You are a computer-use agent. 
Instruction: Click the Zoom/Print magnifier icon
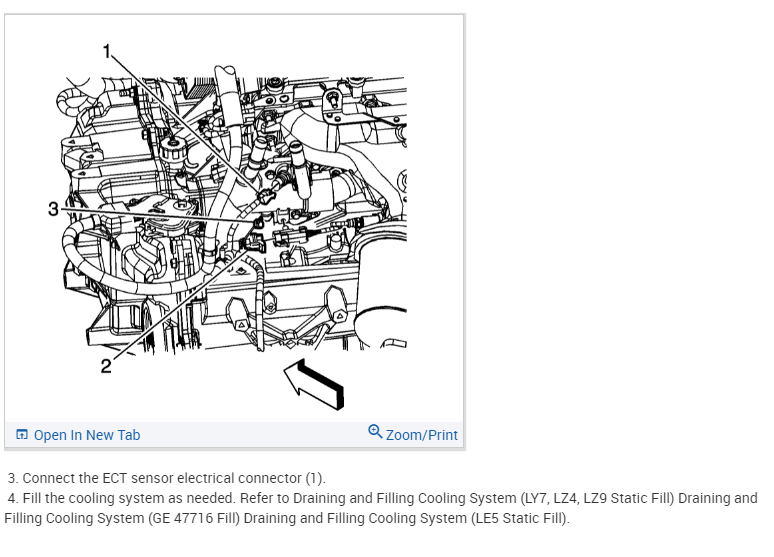point(375,432)
